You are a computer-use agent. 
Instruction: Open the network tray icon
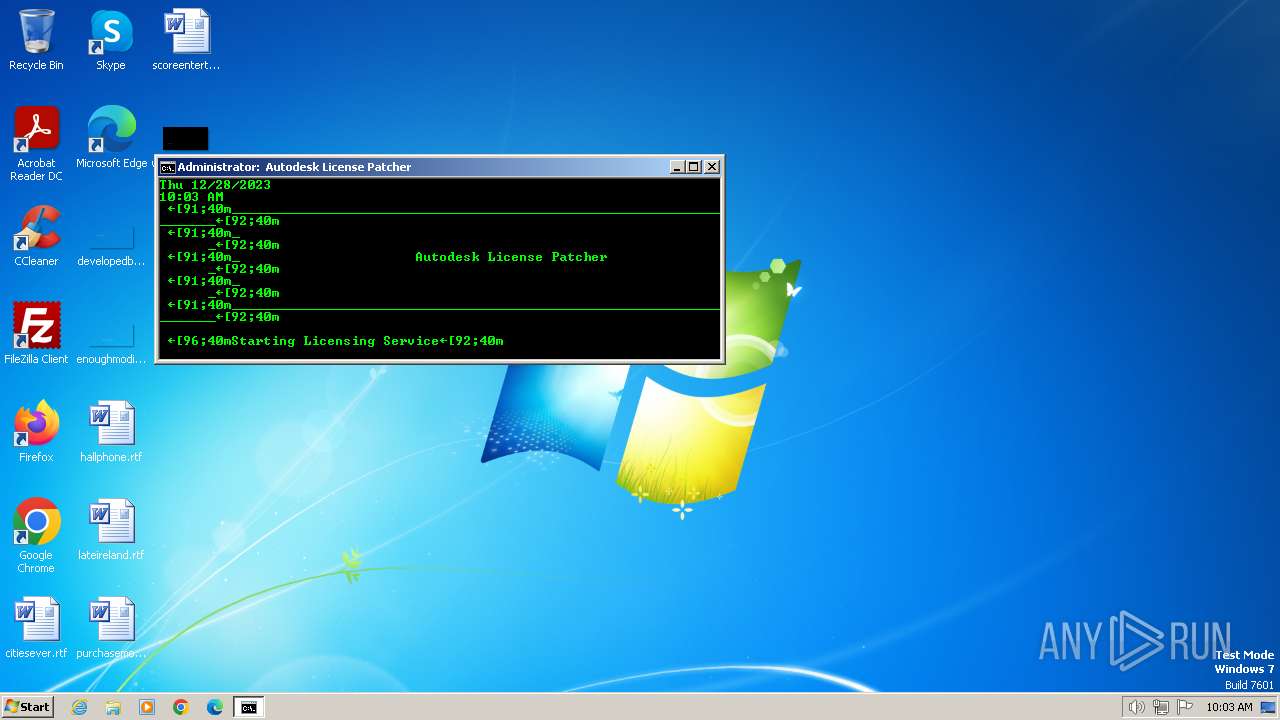(1161, 707)
